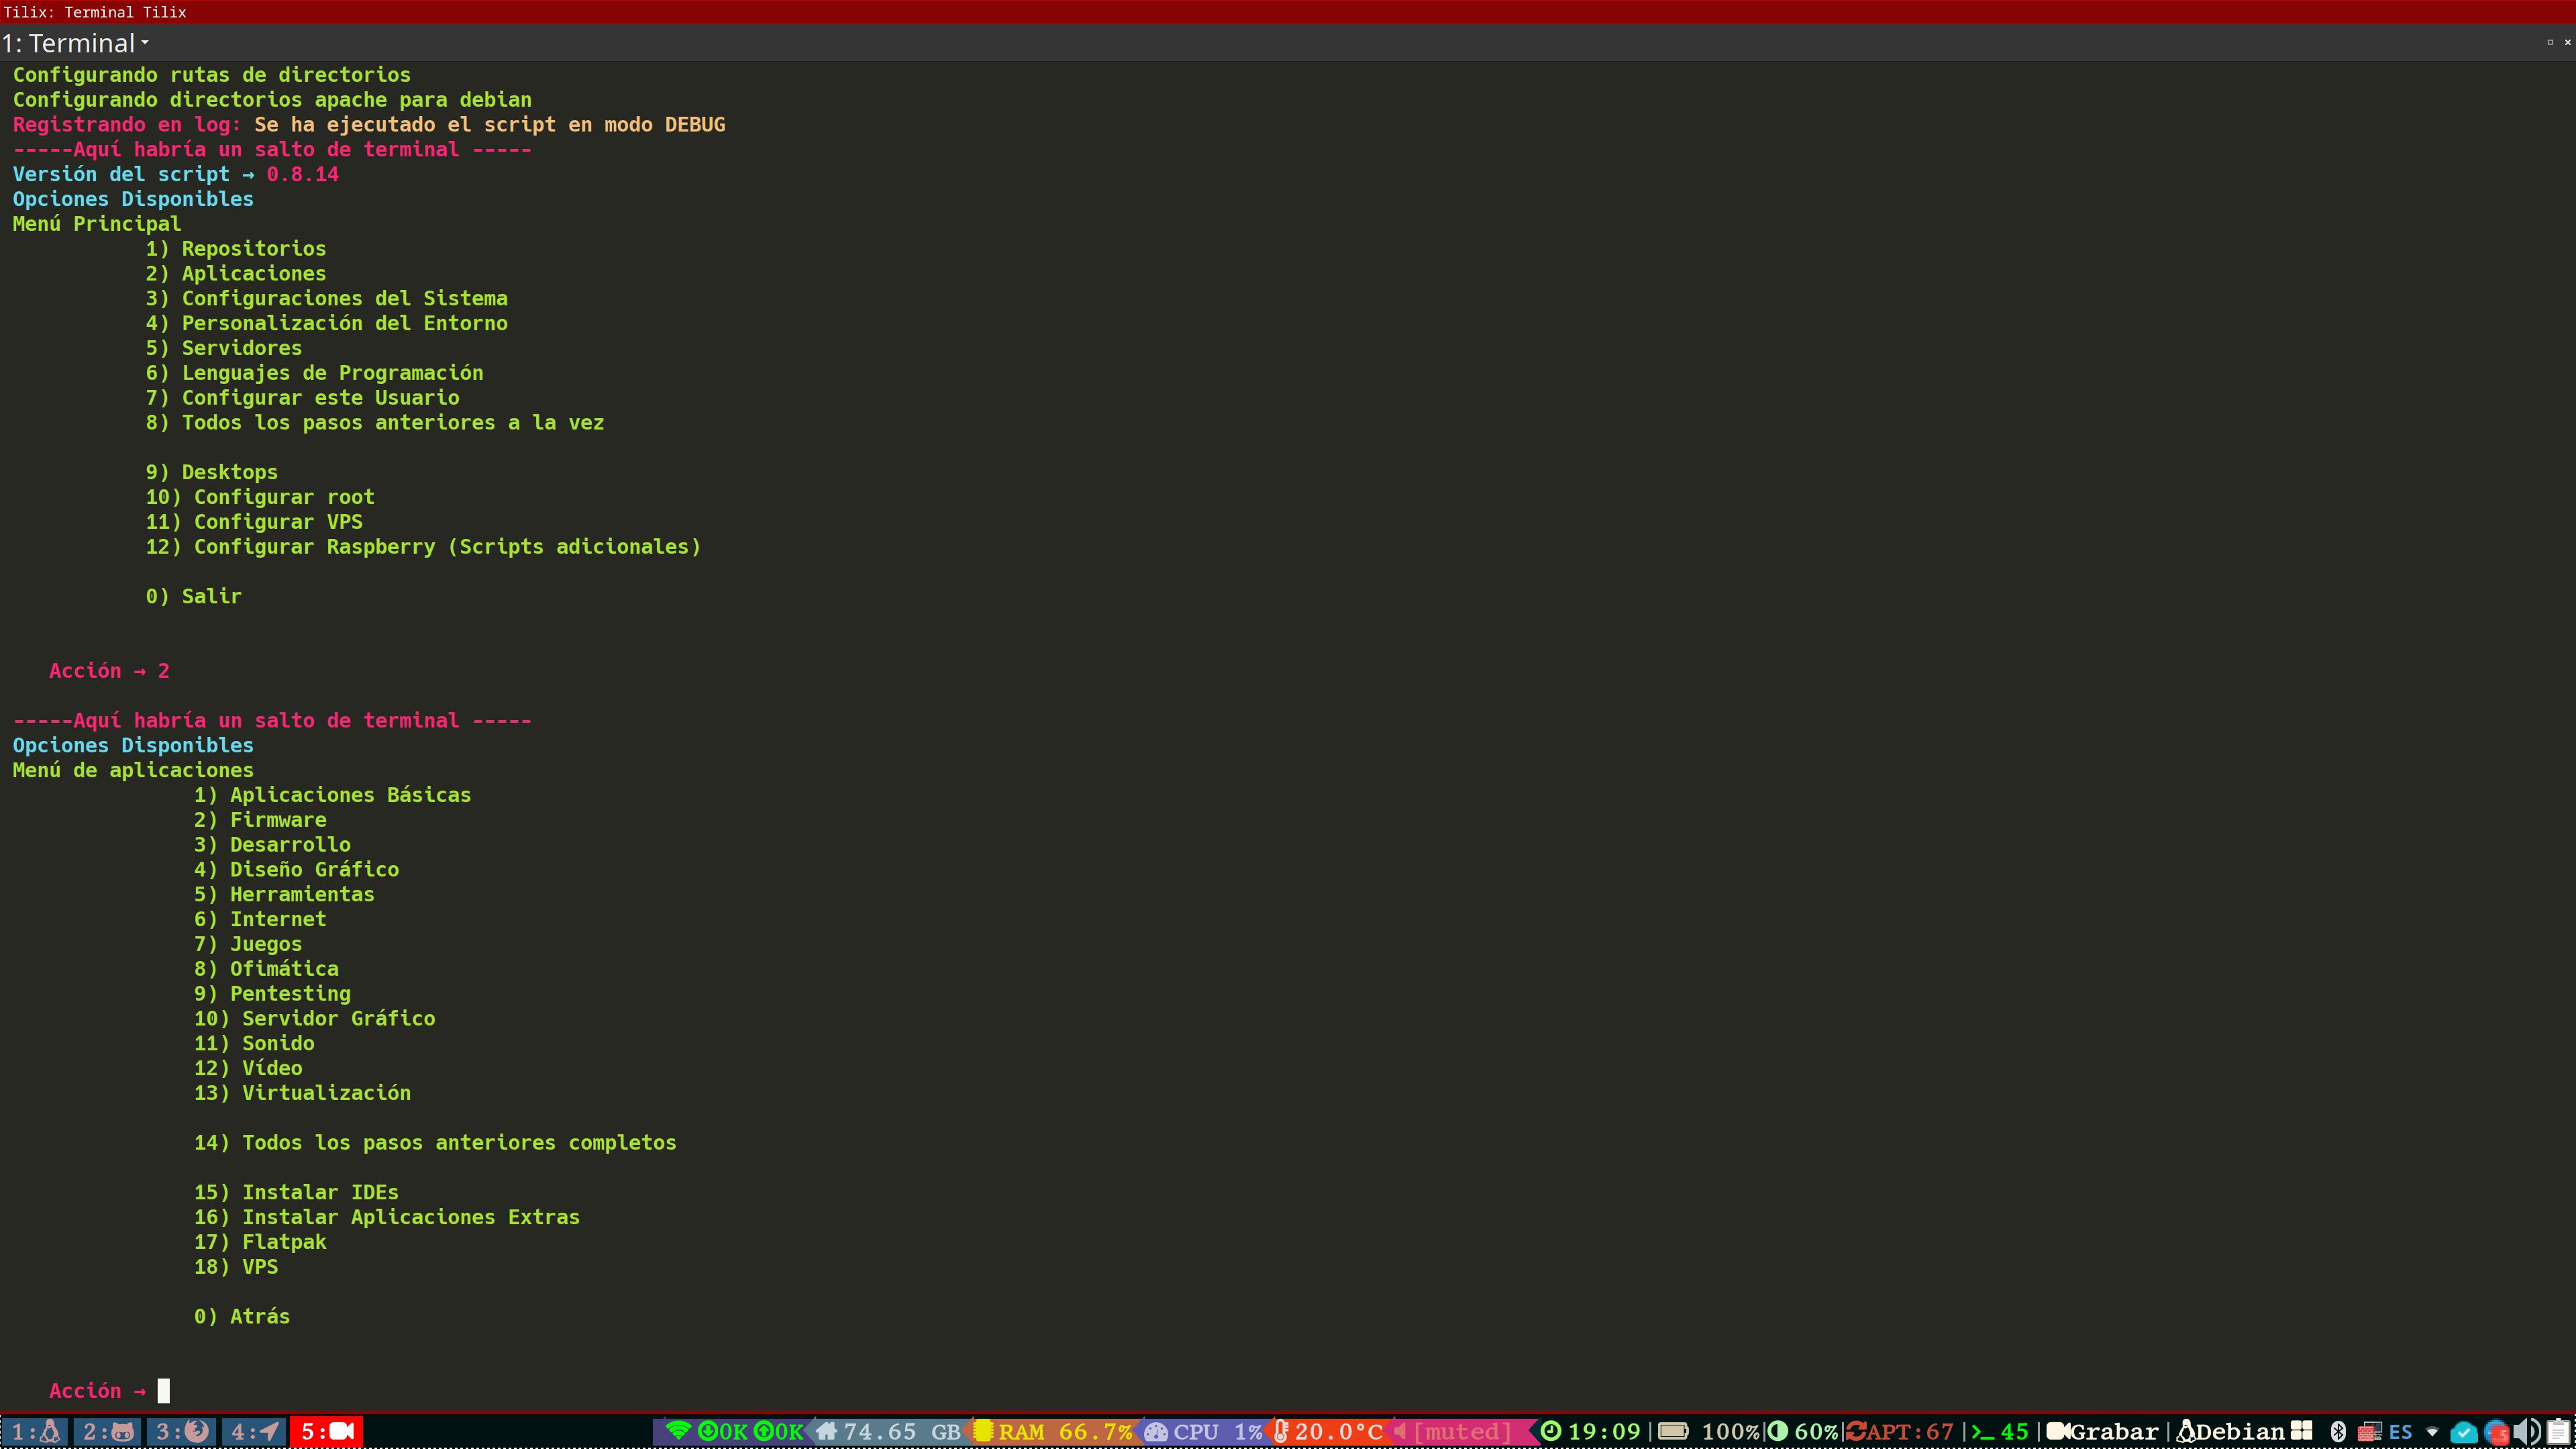Click the terminal prompt at Acción cursor

[163, 1390]
